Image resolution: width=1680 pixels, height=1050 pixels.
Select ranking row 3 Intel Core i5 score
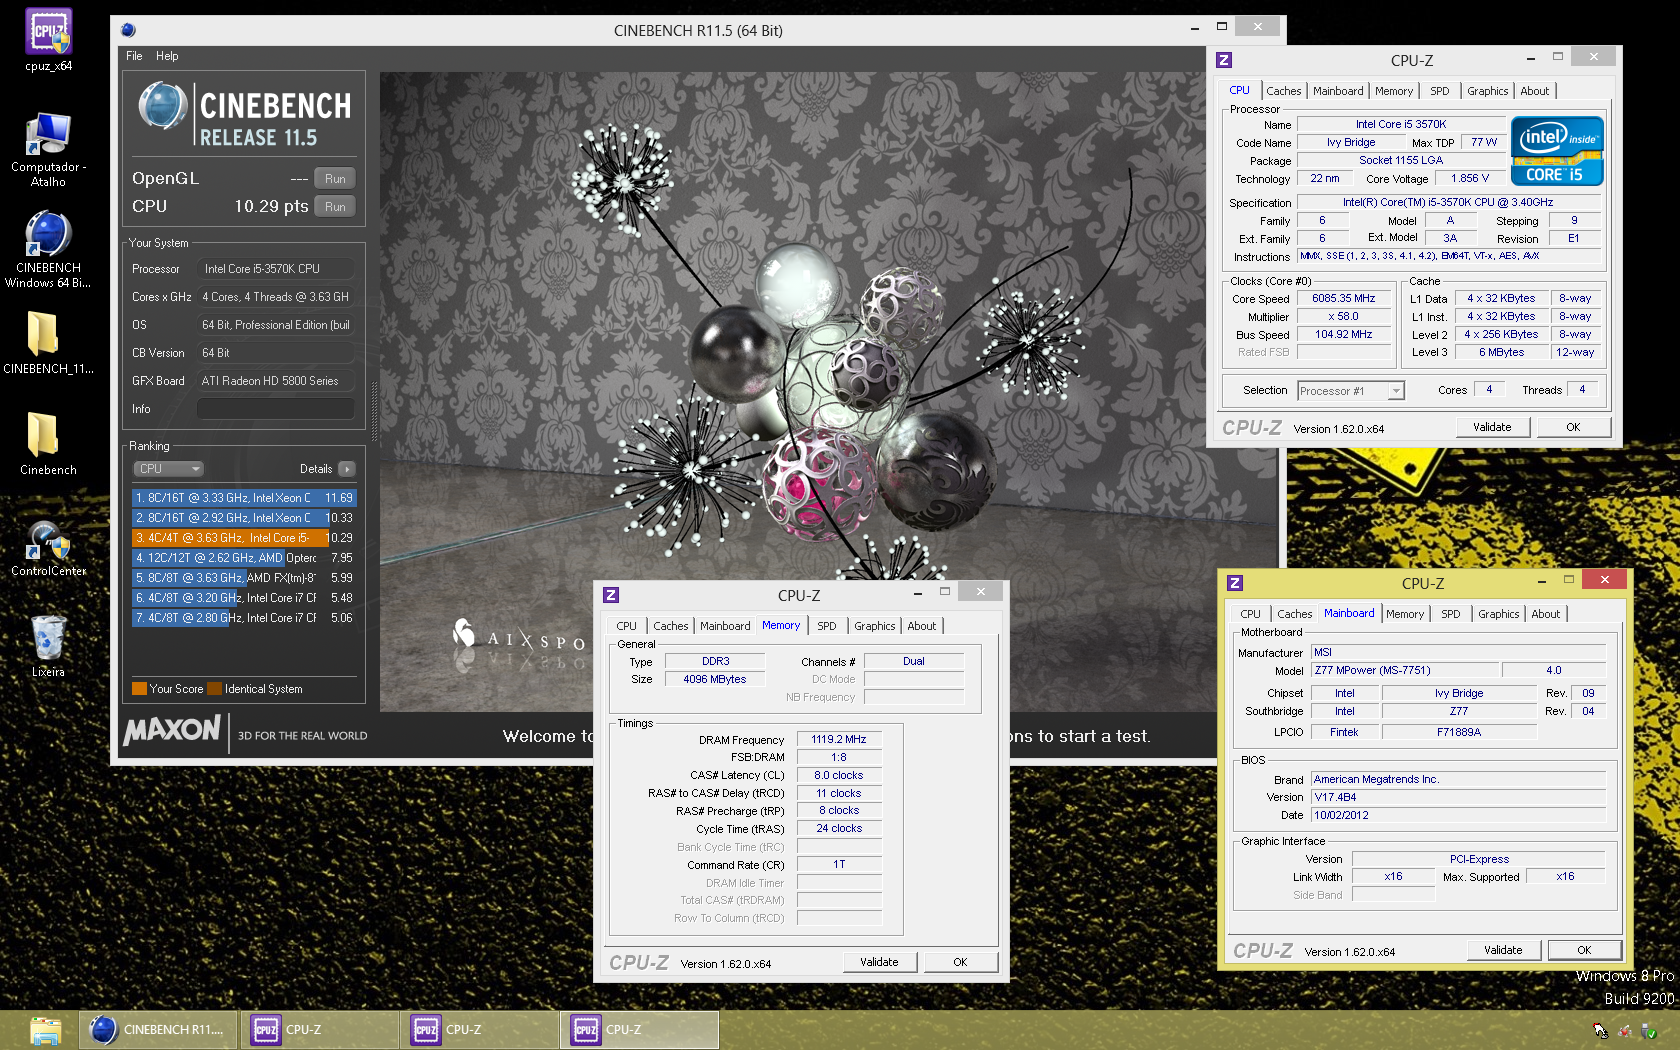[x=244, y=538]
